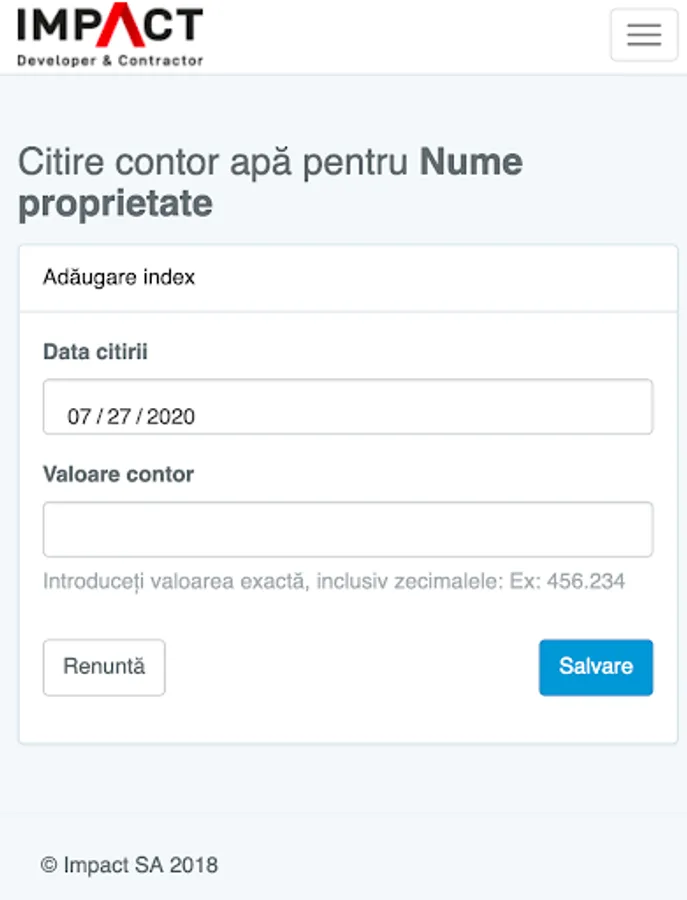Image resolution: width=687 pixels, height=900 pixels.
Task: Click the Data citirii label
Action: coord(95,352)
